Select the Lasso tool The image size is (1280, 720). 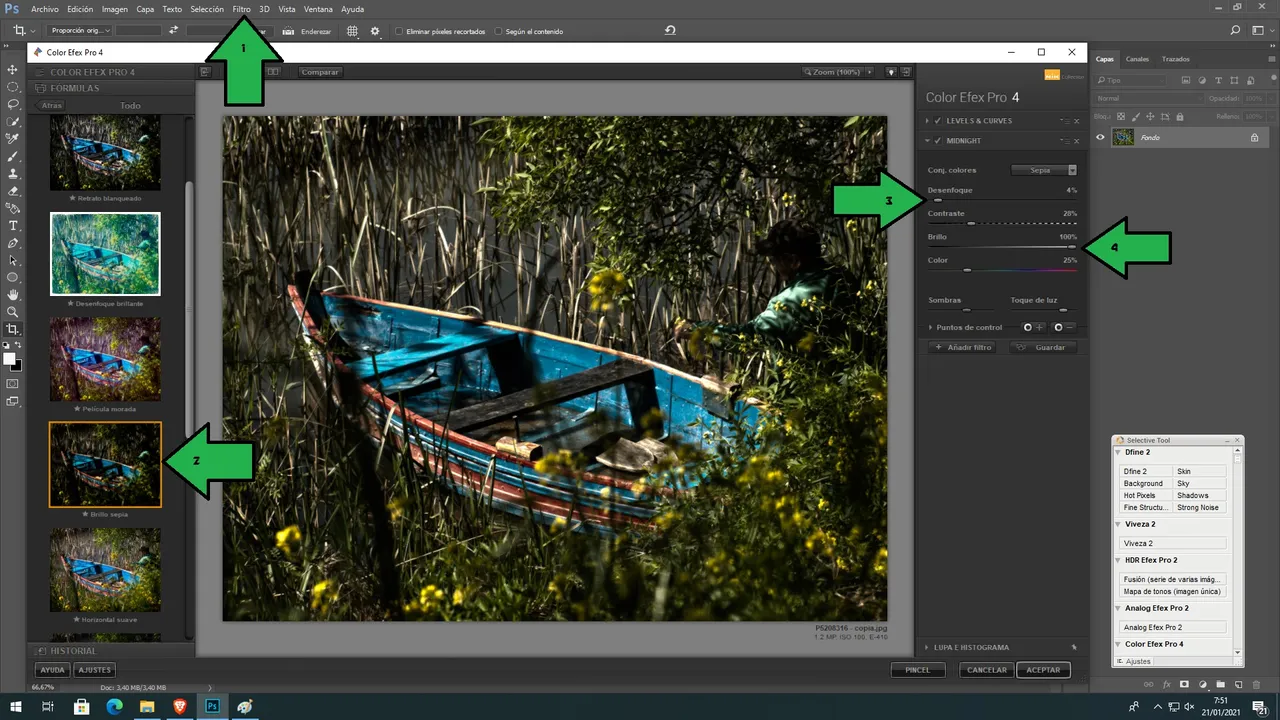[x=13, y=104]
